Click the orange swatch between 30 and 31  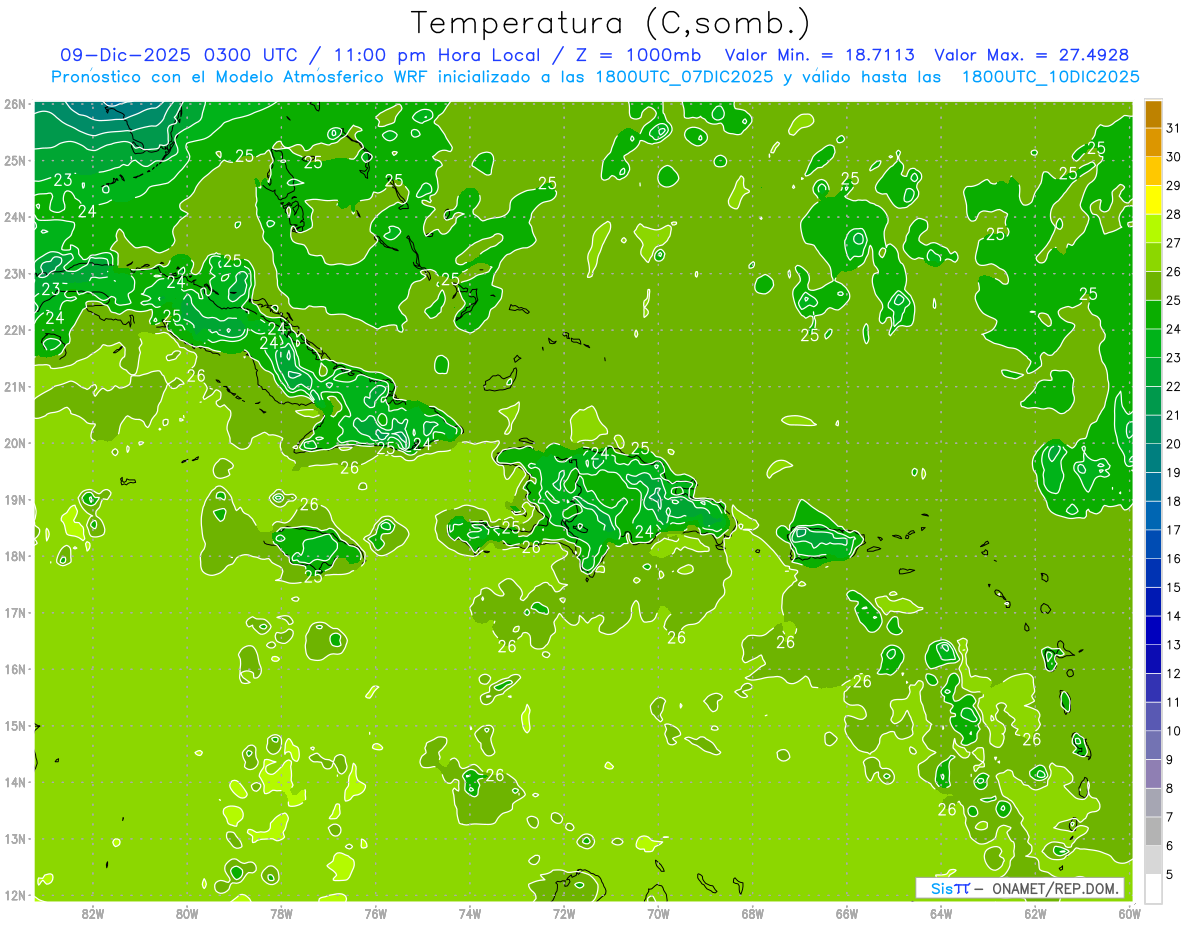(1153, 143)
